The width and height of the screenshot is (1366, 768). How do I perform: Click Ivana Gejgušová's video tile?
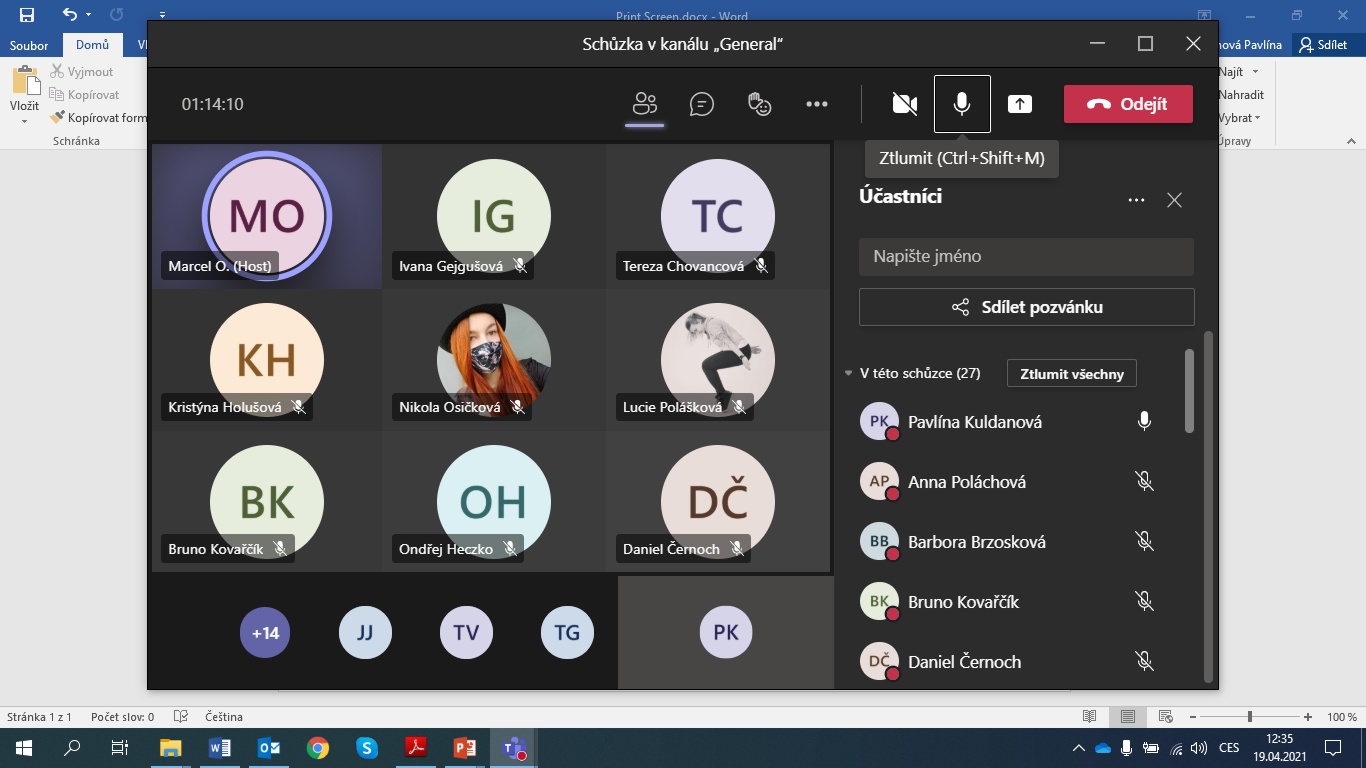click(x=494, y=216)
